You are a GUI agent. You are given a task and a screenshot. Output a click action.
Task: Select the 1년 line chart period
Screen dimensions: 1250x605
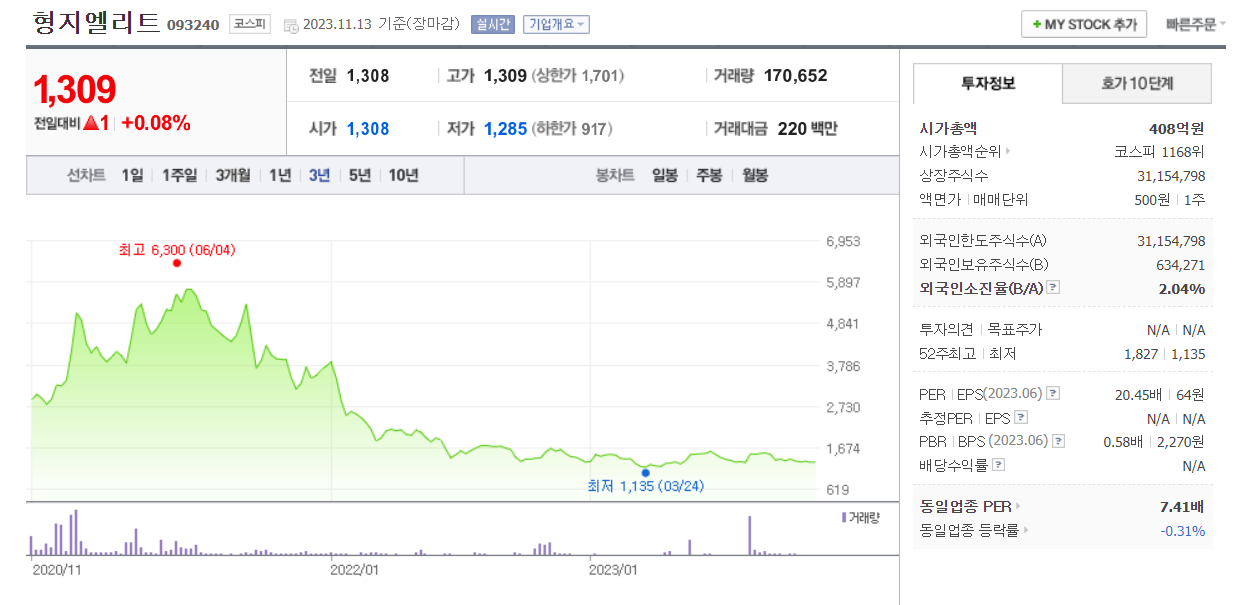[280, 175]
